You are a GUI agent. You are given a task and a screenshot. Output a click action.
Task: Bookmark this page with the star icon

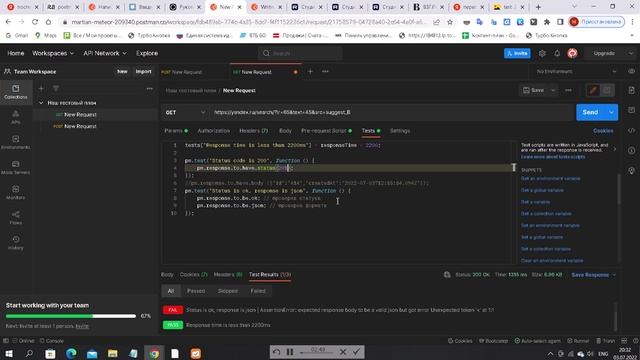450,22
